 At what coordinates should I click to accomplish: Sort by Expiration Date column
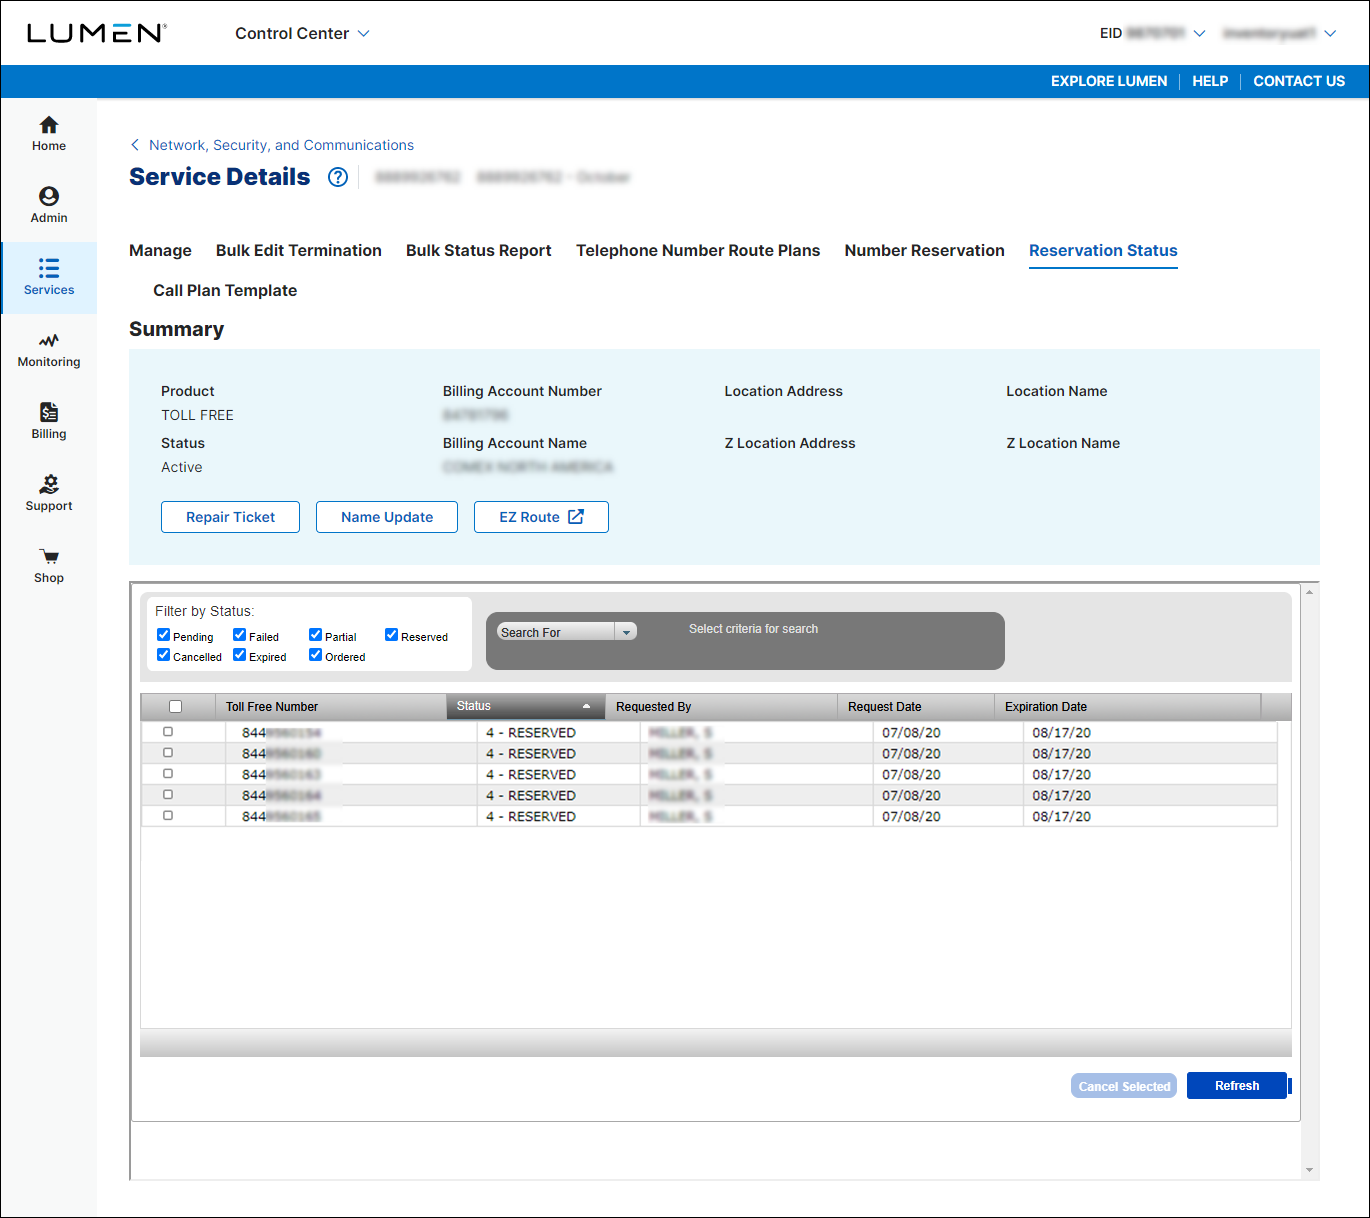point(1128,707)
